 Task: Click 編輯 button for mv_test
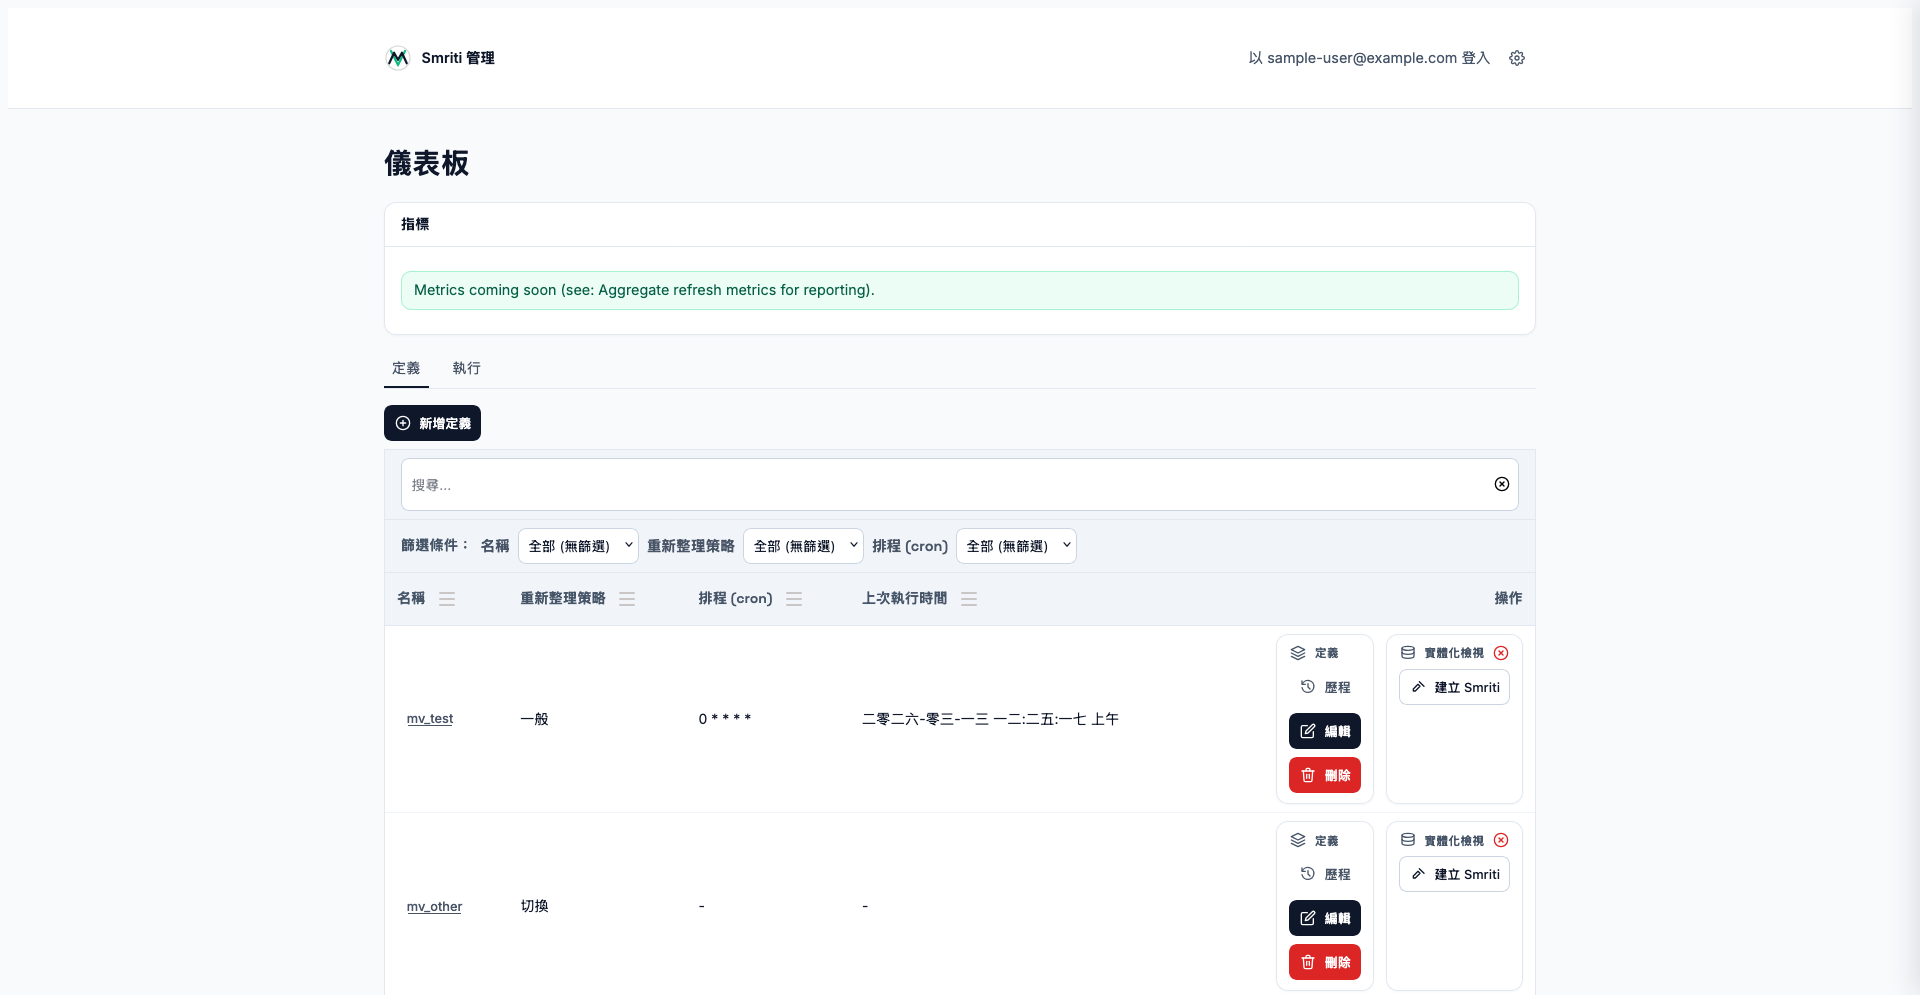click(x=1324, y=731)
